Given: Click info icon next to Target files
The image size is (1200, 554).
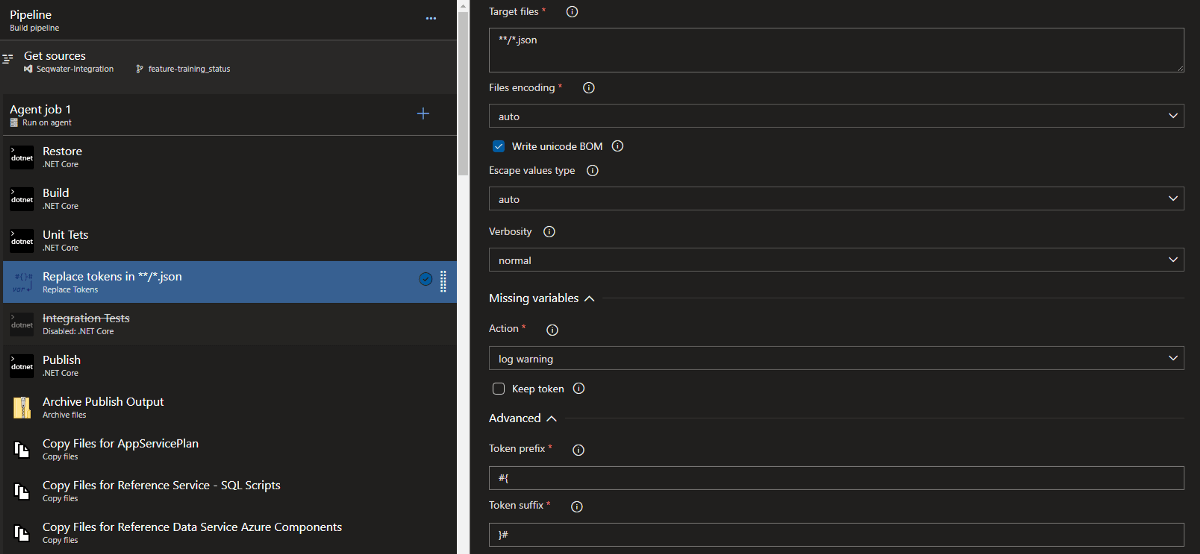Looking at the screenshot, I should coord(572,12).
